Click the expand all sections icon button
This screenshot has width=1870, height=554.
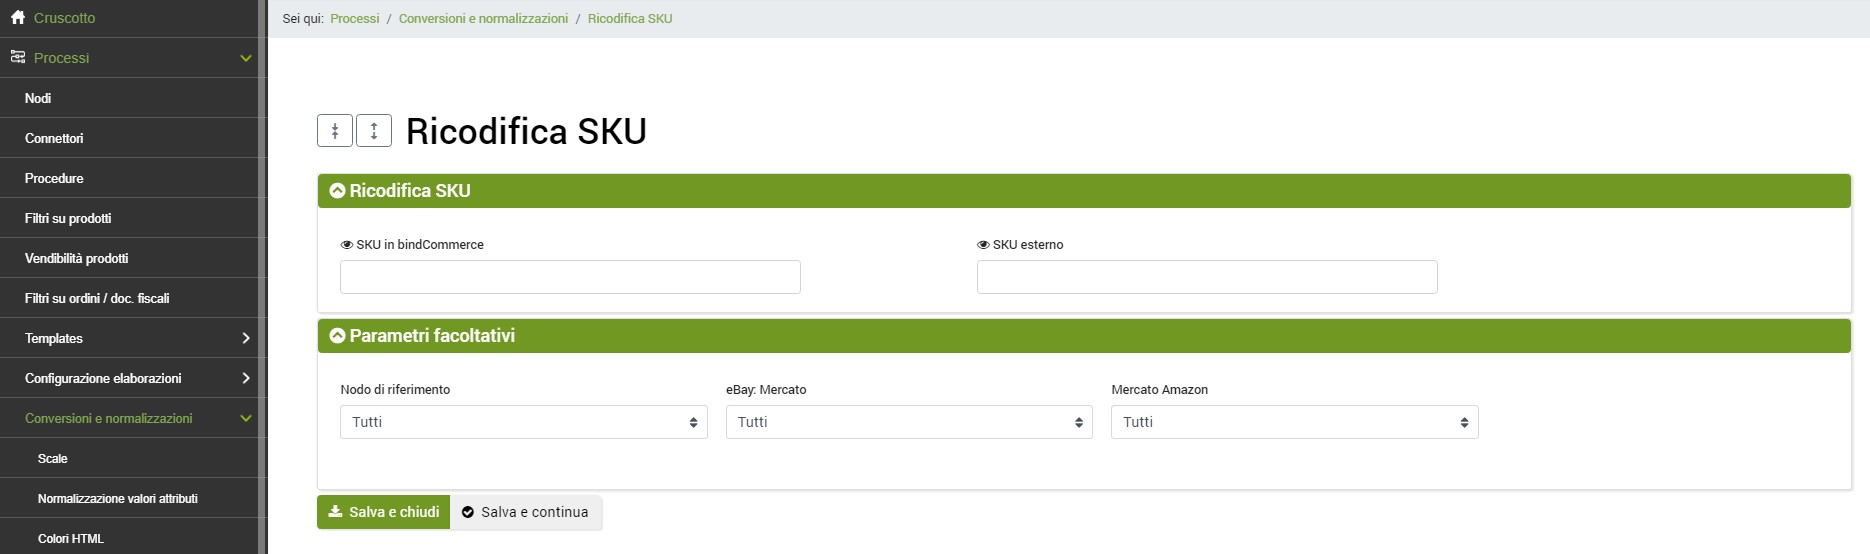374,131
